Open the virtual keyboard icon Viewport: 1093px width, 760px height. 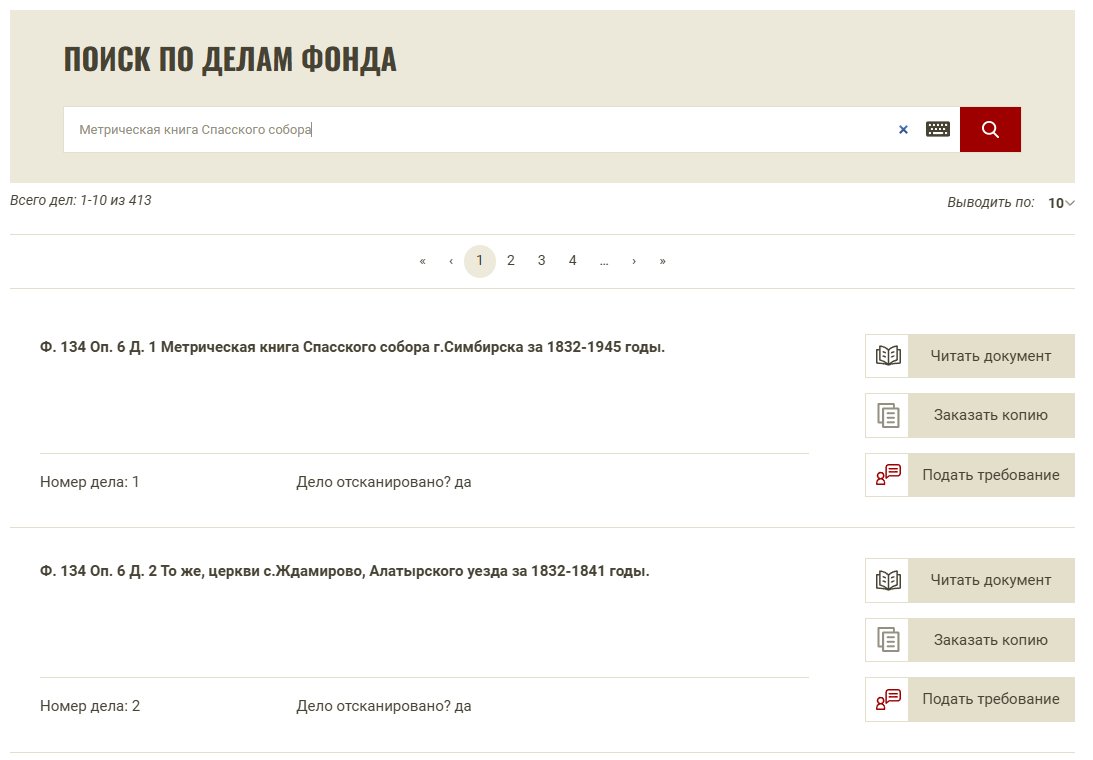pos(938,129)
